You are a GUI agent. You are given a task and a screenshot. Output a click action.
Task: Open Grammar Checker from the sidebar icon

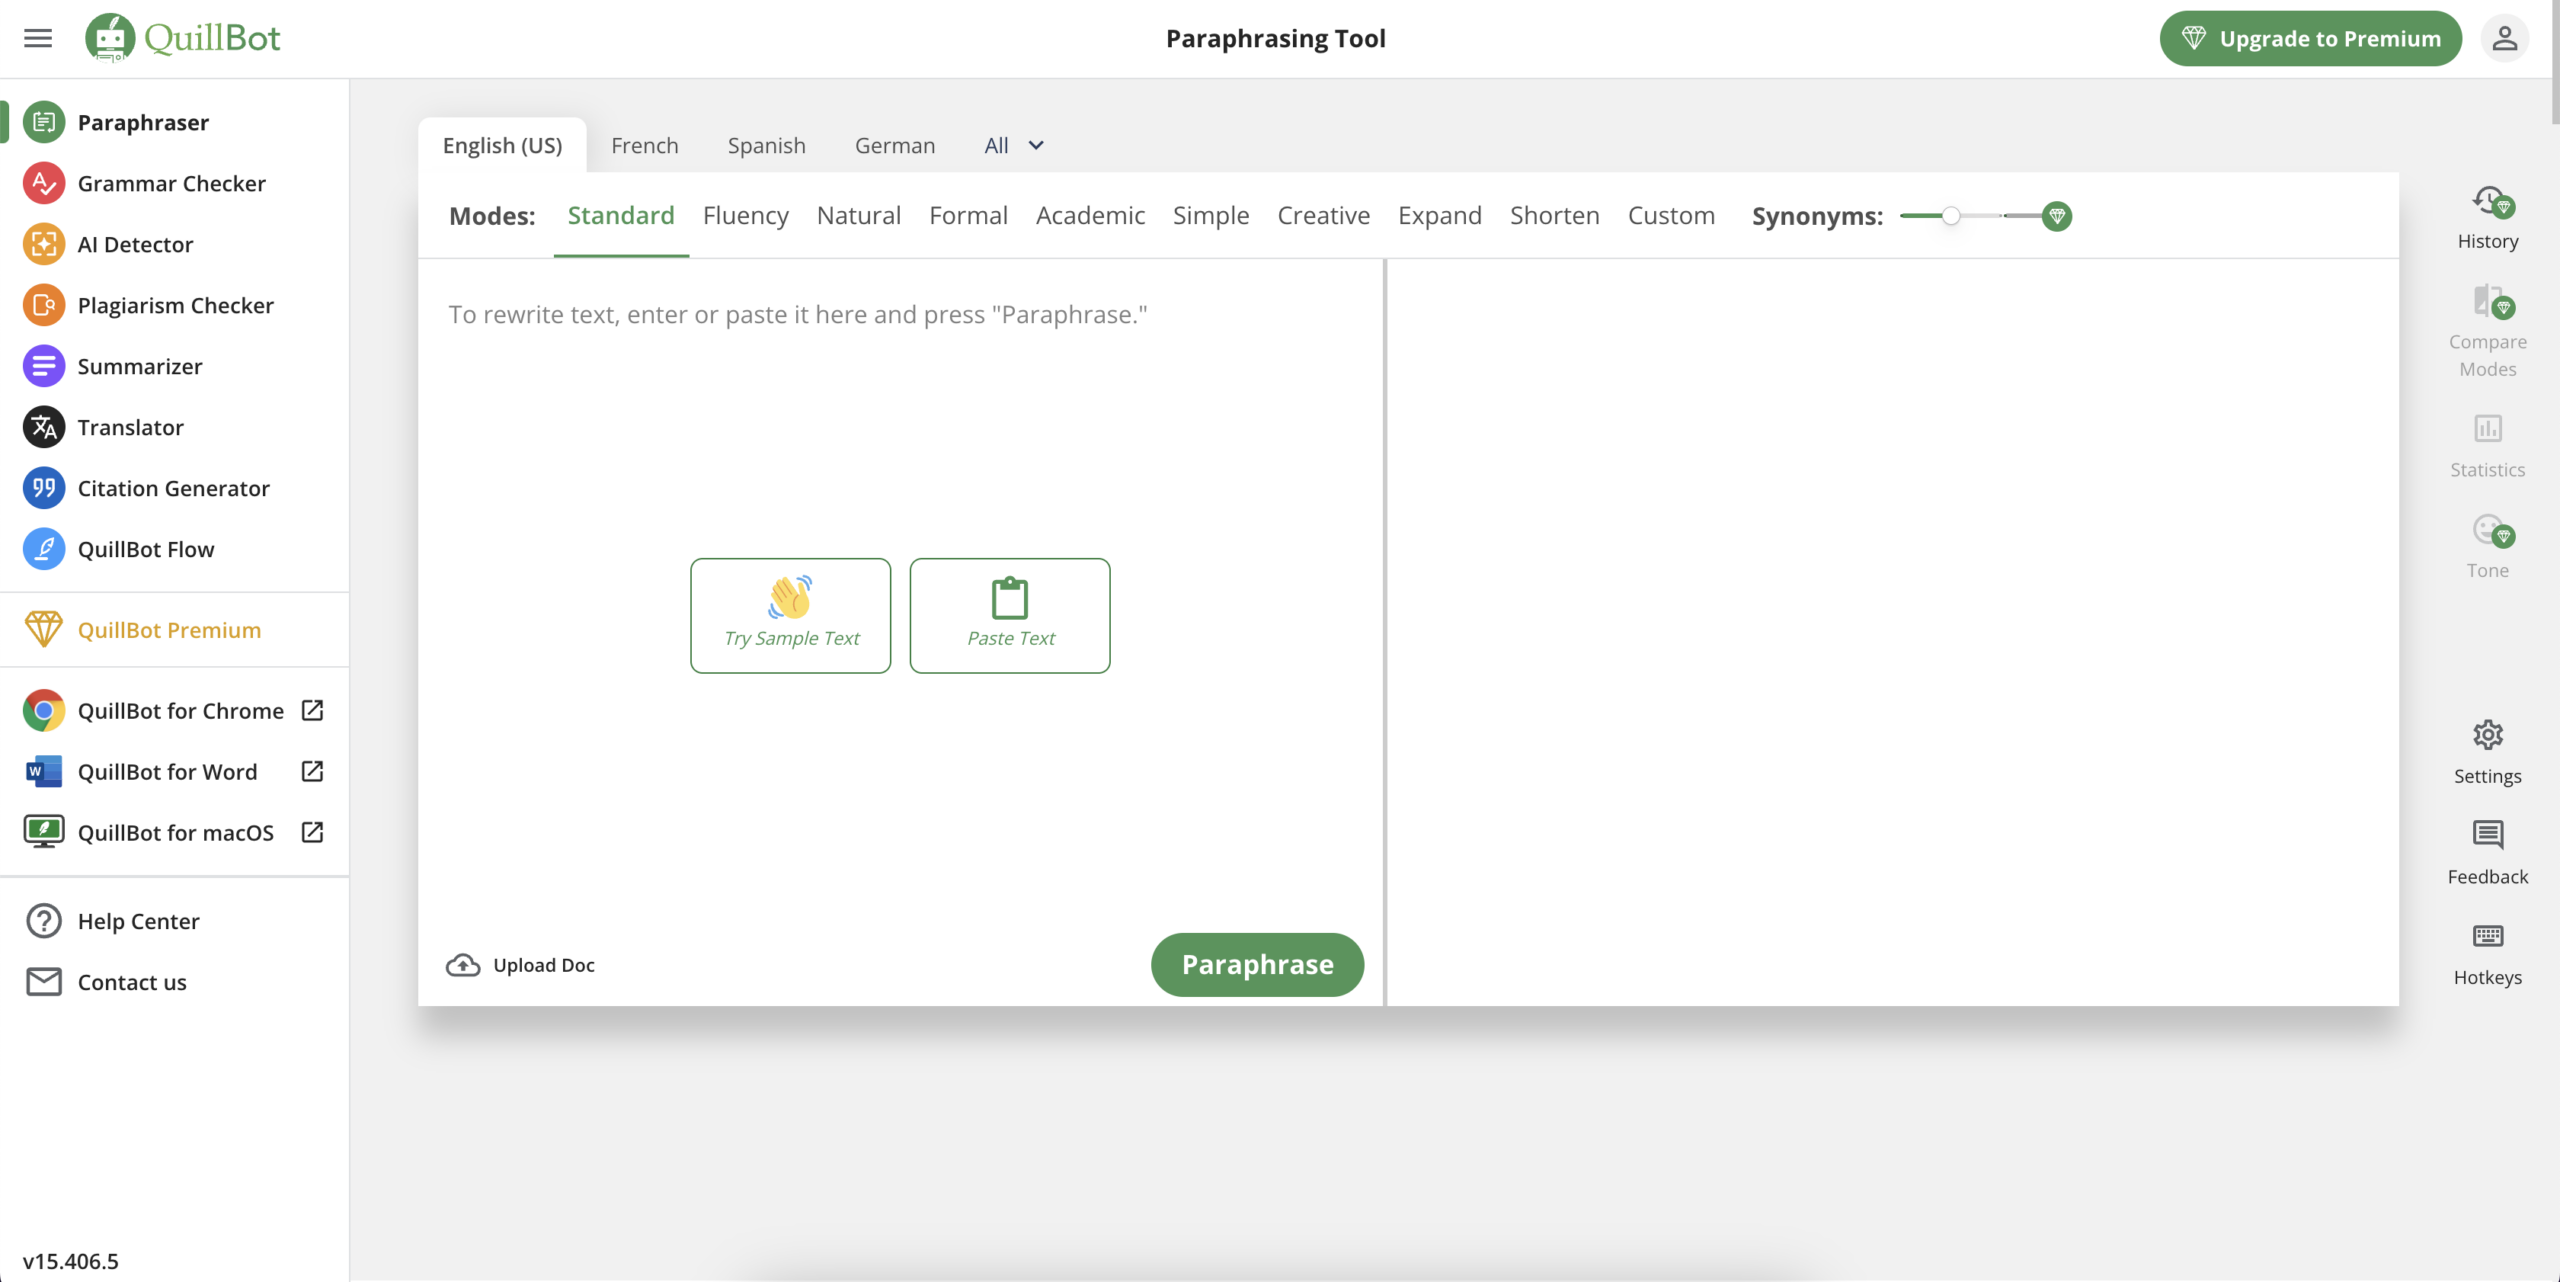(44, 183)
